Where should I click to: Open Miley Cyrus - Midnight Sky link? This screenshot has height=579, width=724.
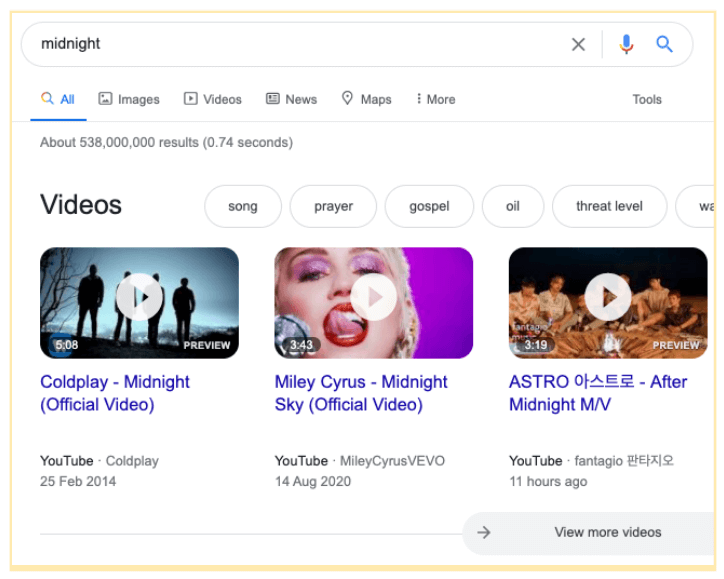click(x=361, y=393)
